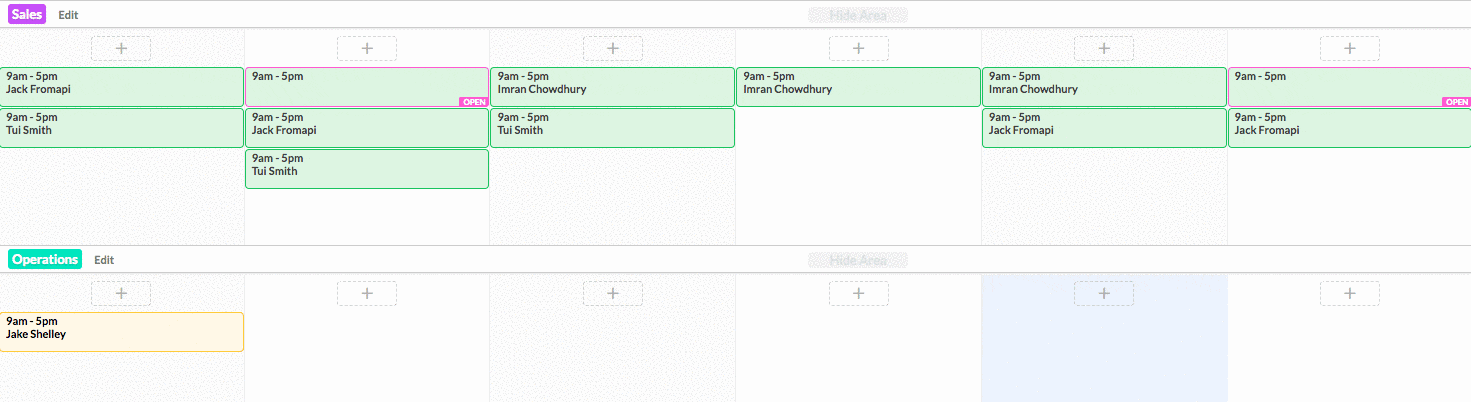Screen dimensions: 1471x402
Task: Add a Sales shift in the fourth column
Action: (859, 48)
